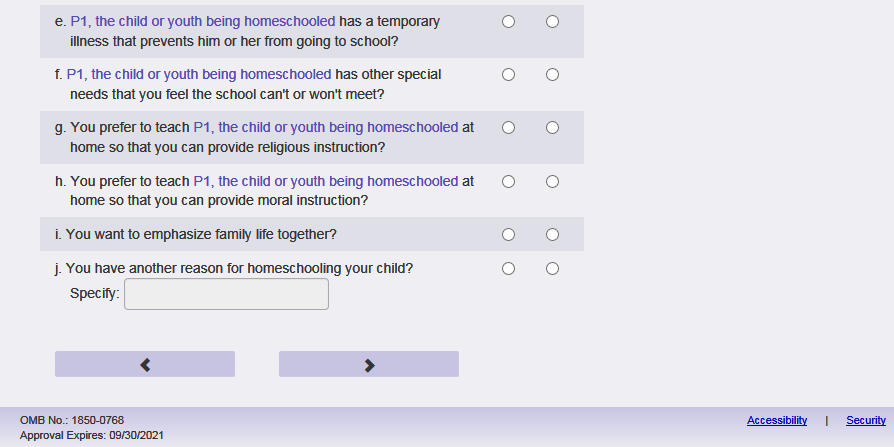This screenshot has width=894, height=447.
Task: Choose left radio for other special needs
Action: pyautogui.click(x=508, y=75)
